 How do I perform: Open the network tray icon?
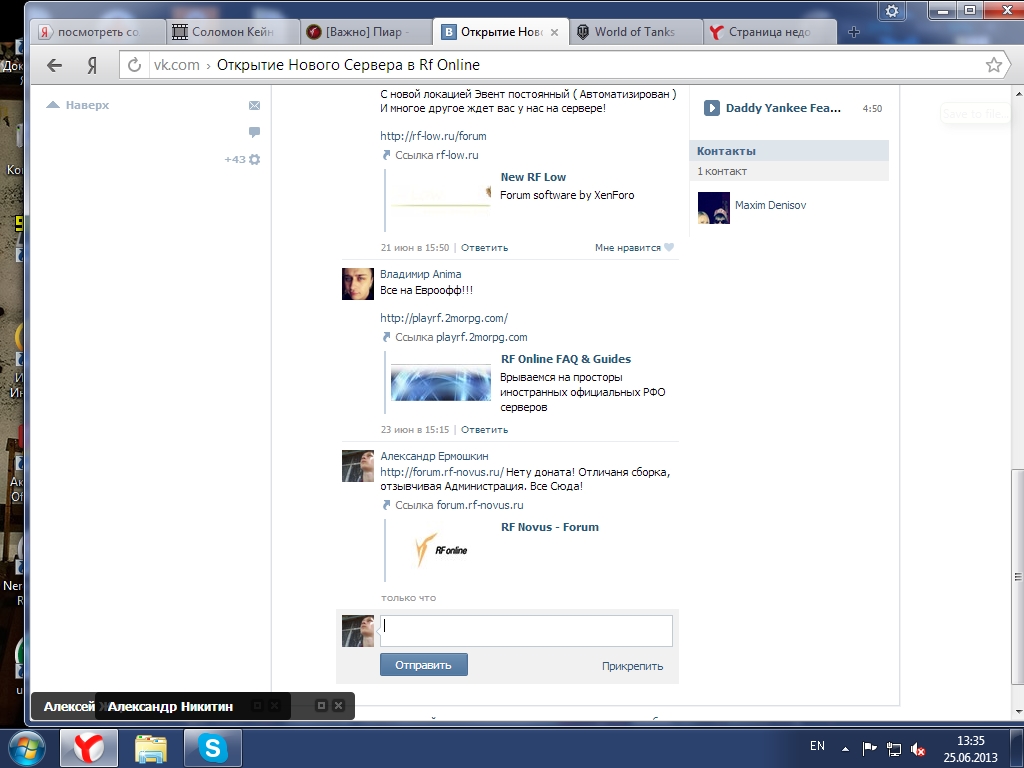(893, 748)
